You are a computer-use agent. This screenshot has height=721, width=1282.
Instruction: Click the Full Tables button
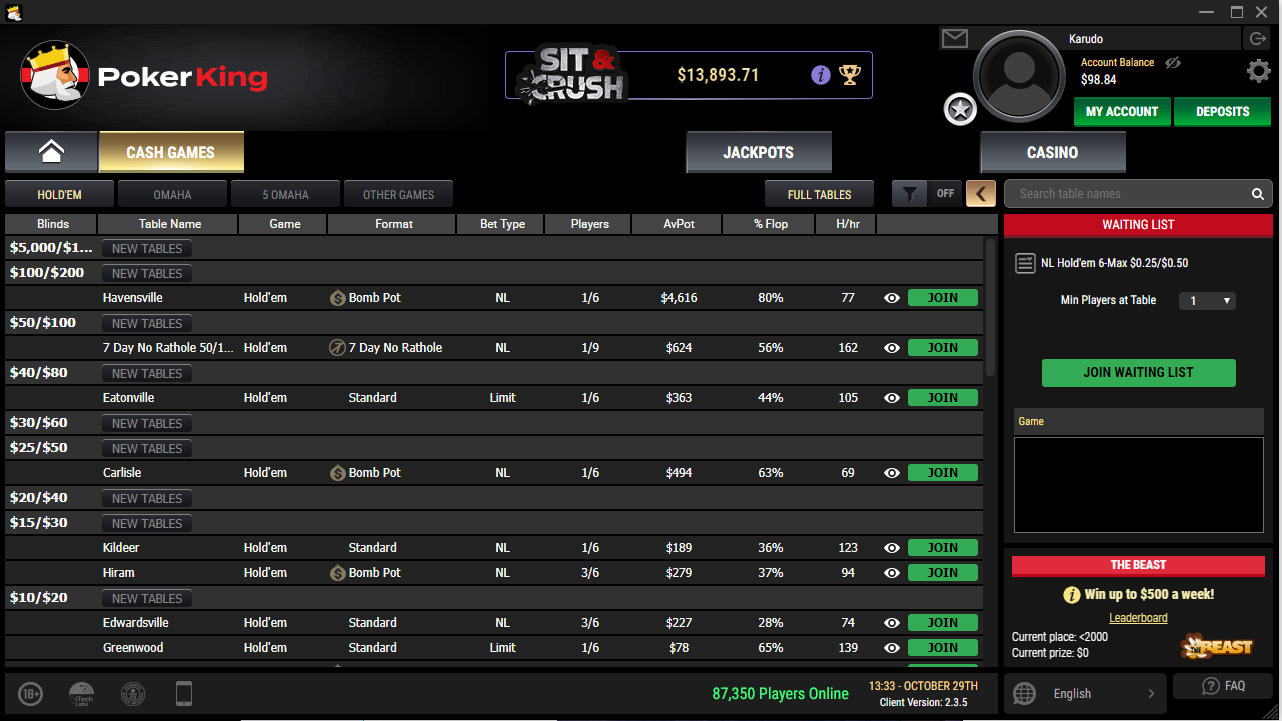point(819,194)
